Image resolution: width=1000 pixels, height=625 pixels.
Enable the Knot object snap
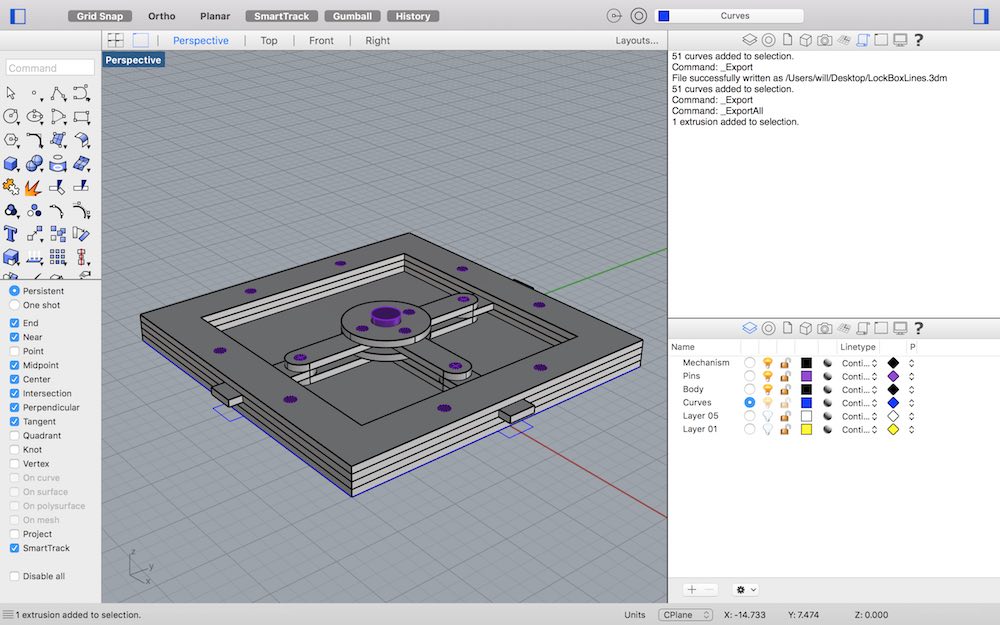coord(14,450)
